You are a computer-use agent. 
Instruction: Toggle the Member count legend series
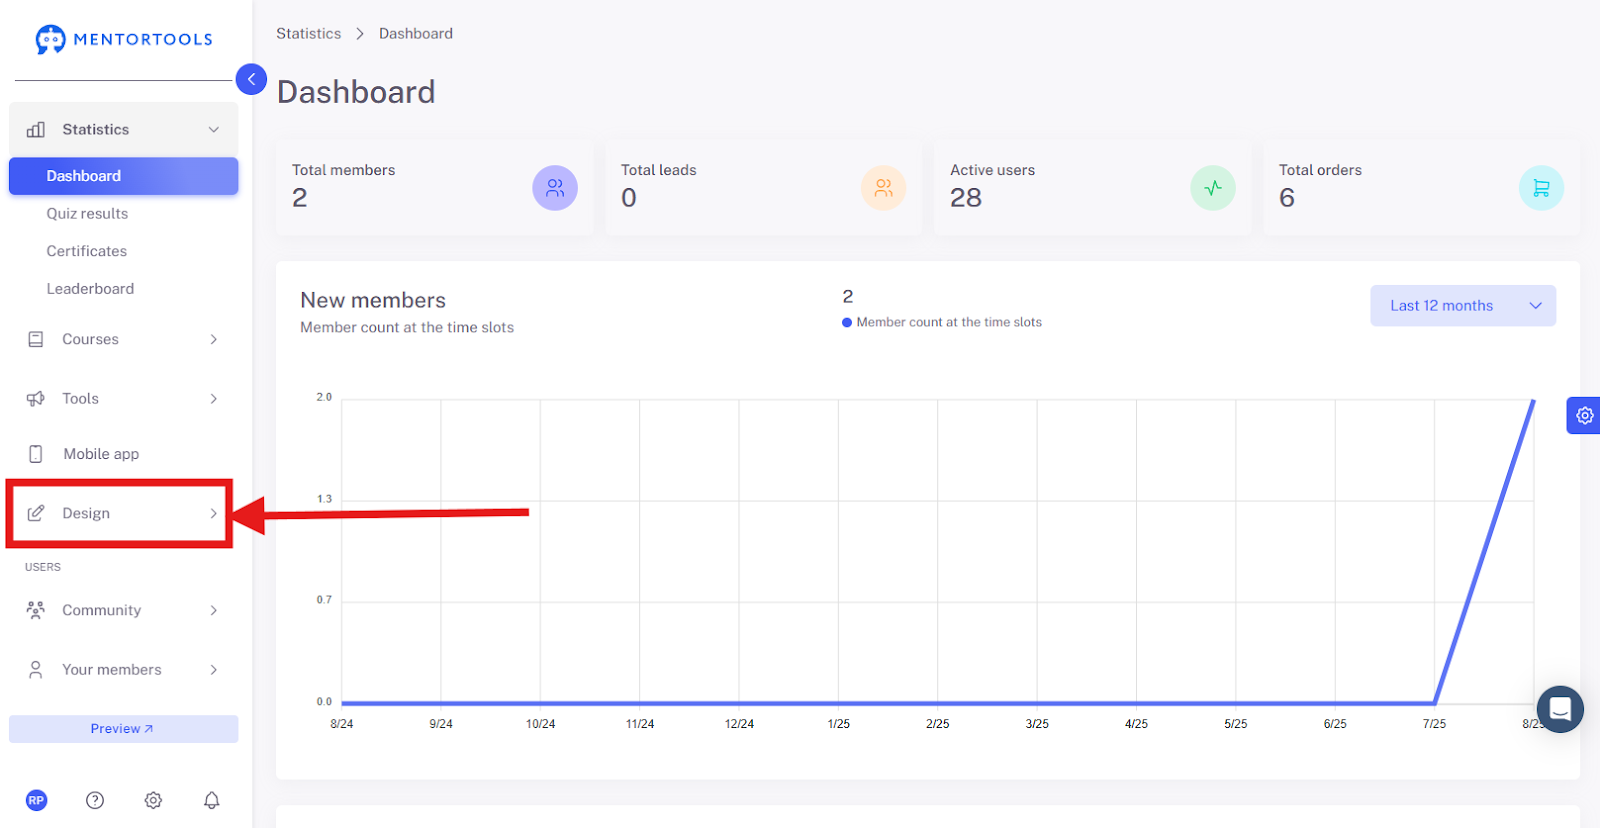pyautogui.click(x=942, y=322)
